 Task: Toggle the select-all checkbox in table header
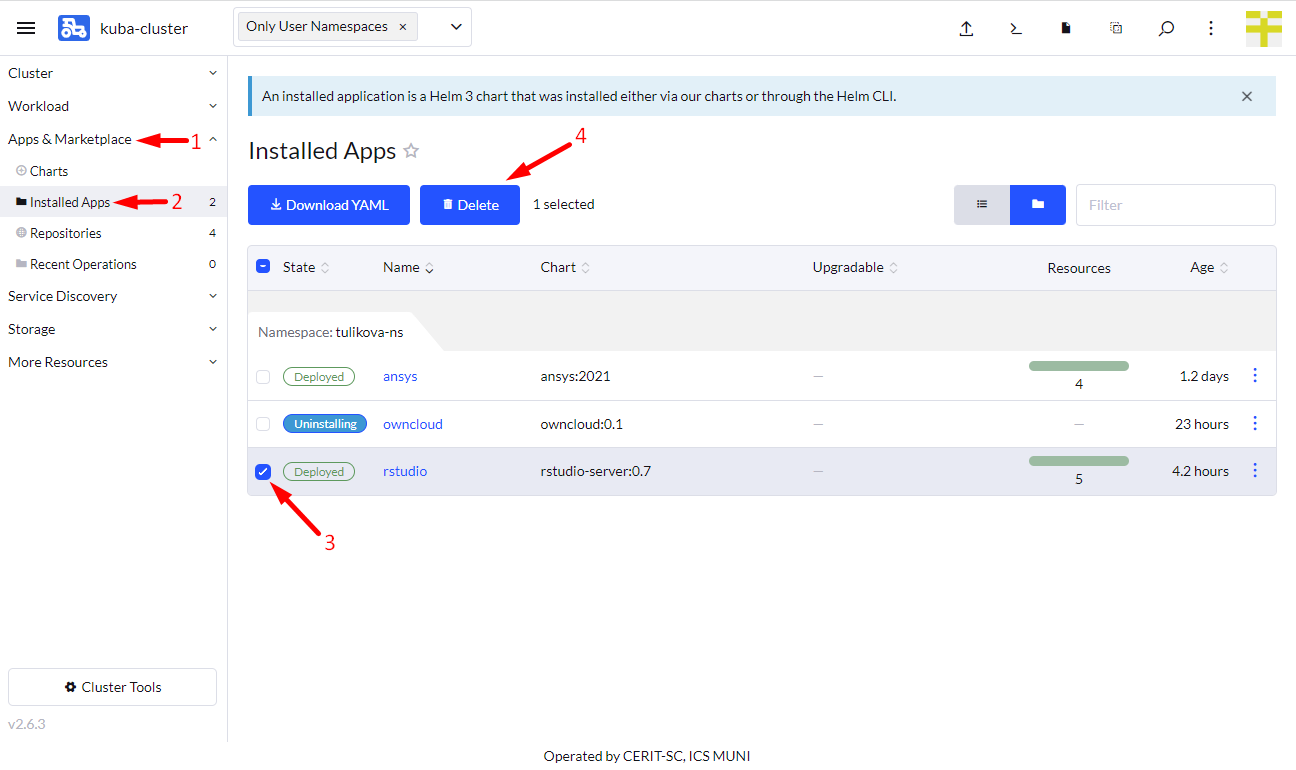point(263,267)
